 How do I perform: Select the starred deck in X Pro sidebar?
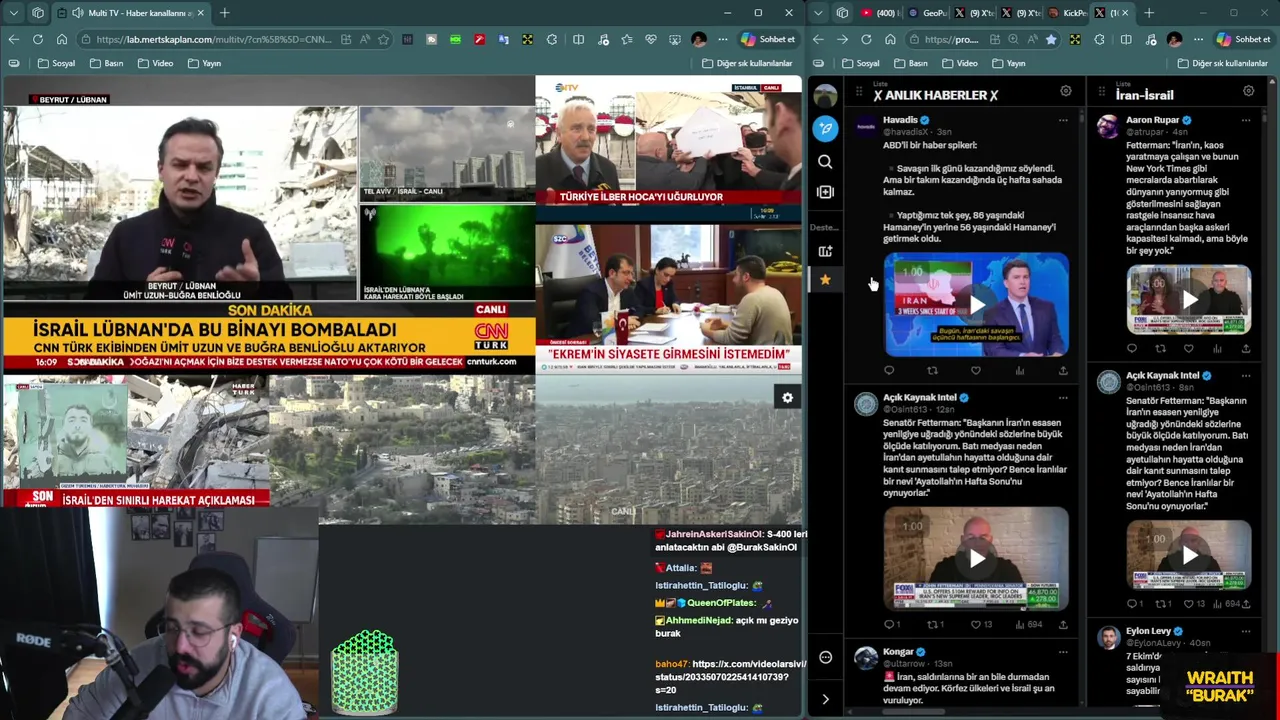(825, 280)
